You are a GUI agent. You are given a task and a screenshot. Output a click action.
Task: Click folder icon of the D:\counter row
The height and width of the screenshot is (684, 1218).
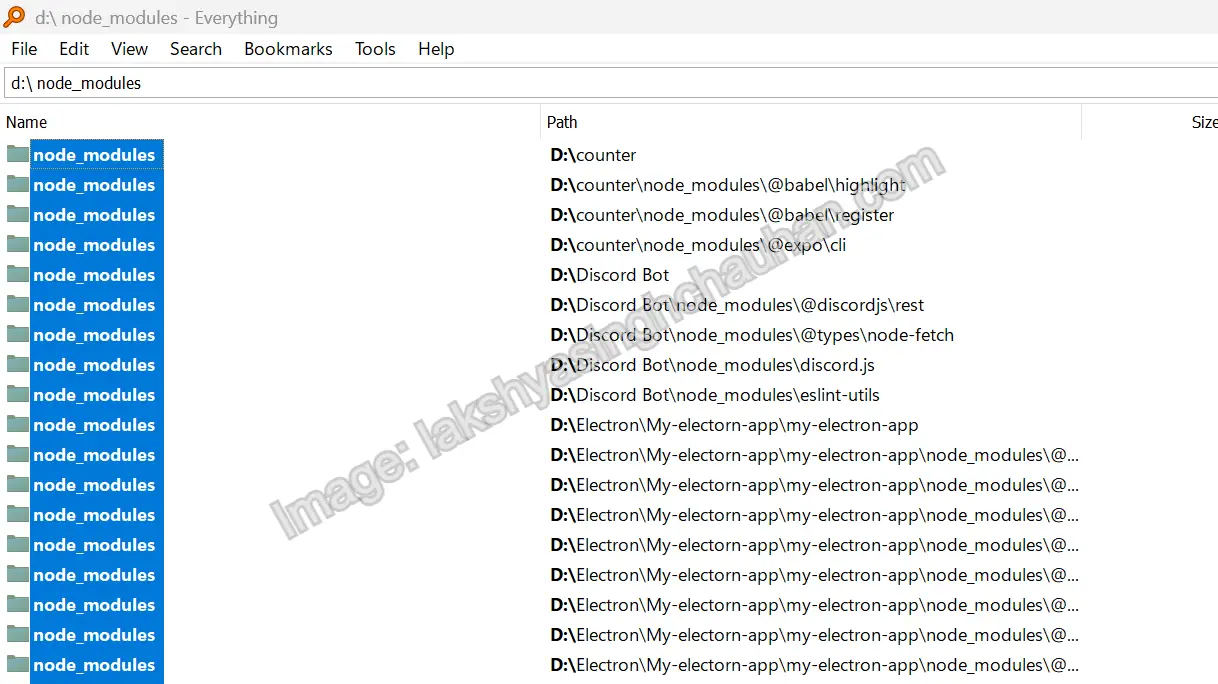pyautogui.click(x=18, y=154)
